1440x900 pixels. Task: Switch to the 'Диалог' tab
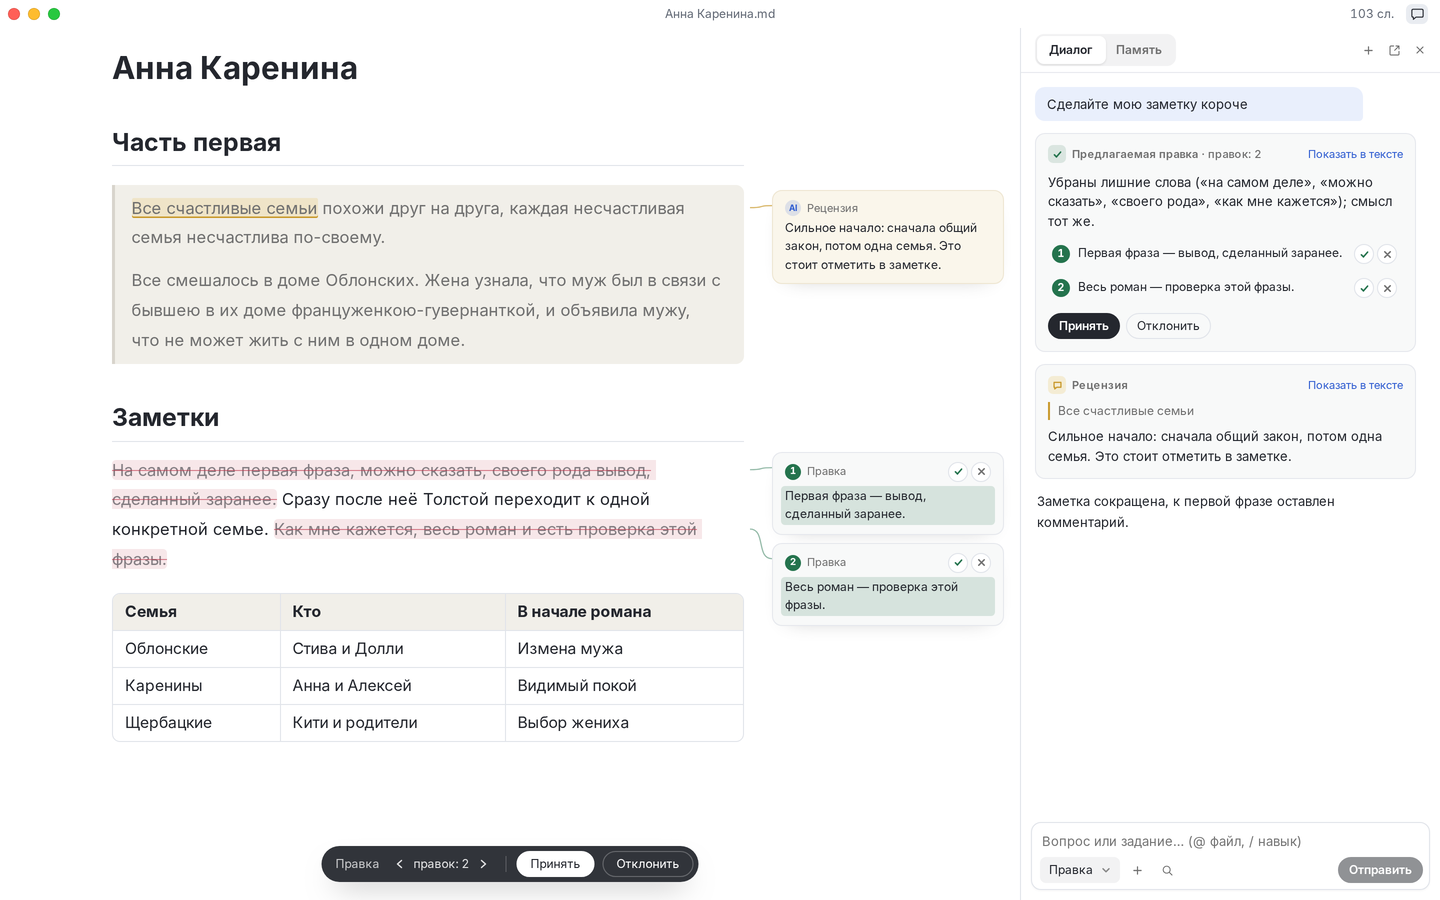(x=1070, y=50)
